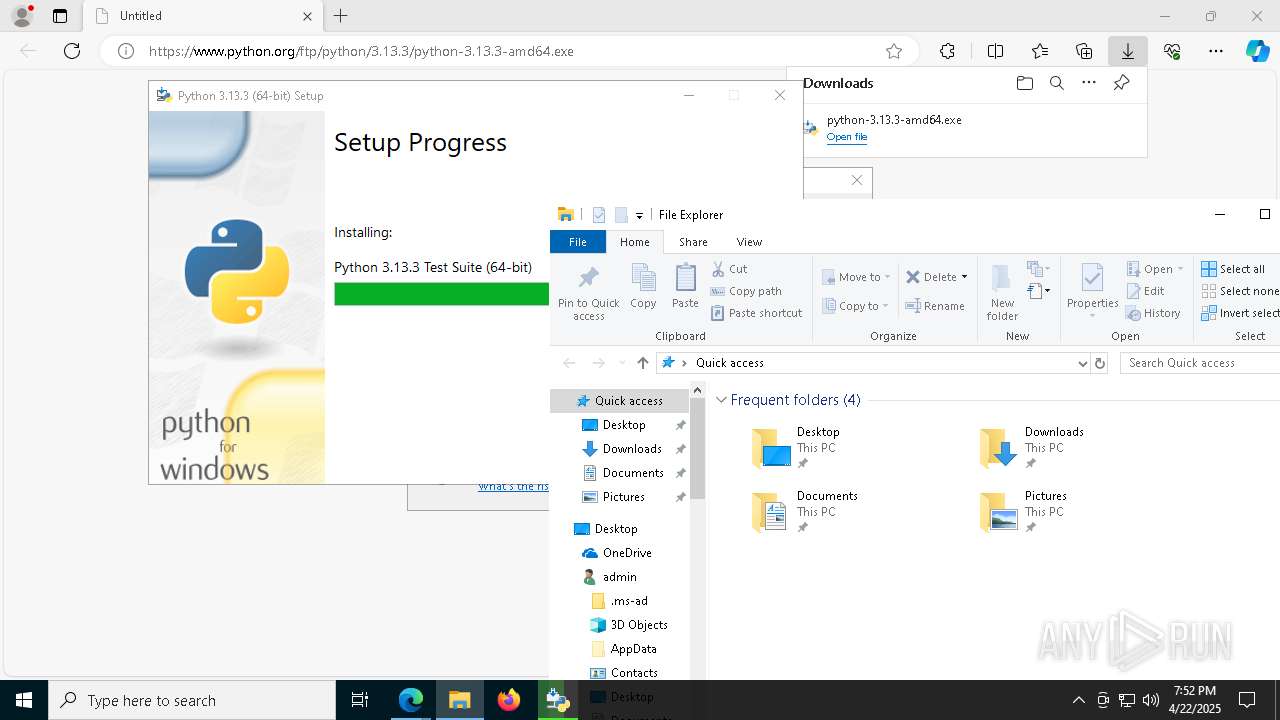Click the Edge address bar URL
Viewport: 1280px width, 720px height.
tap(361, 51)
